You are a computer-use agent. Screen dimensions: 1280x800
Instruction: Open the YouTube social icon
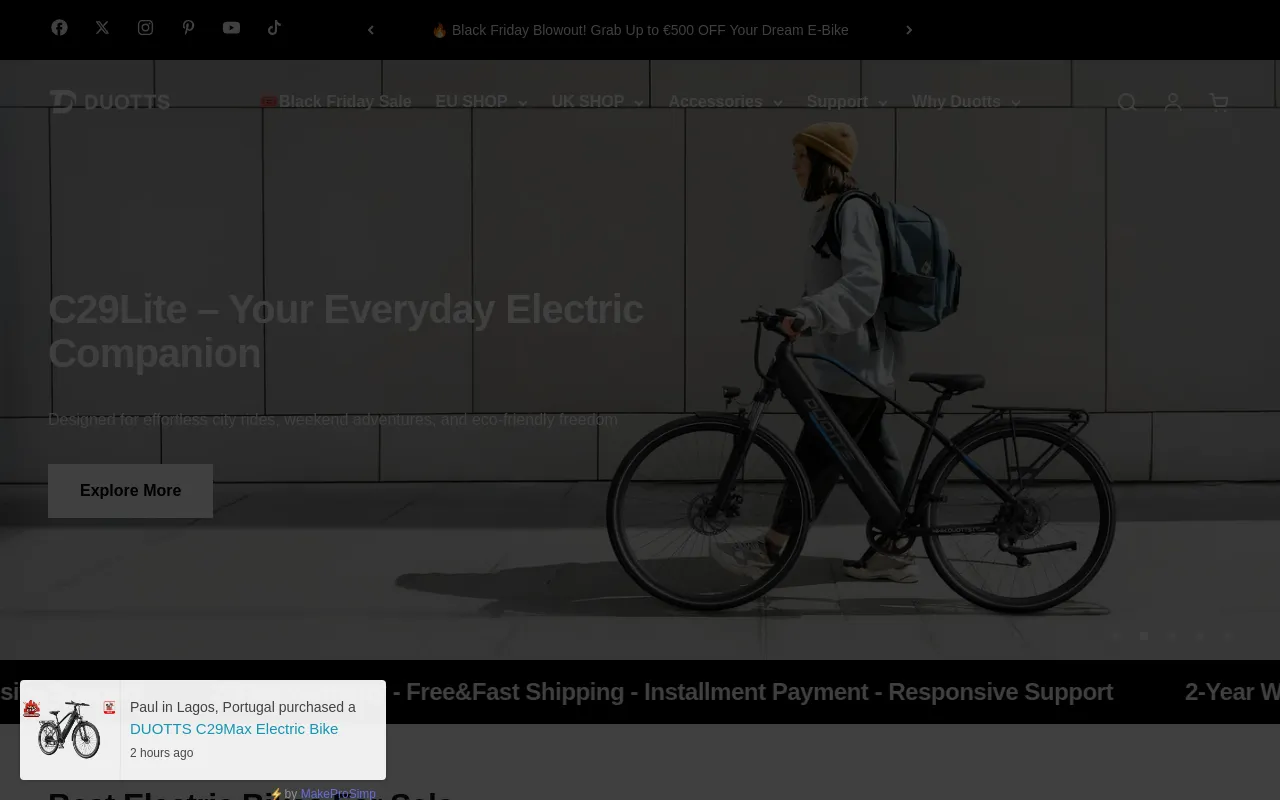point(231,28)
